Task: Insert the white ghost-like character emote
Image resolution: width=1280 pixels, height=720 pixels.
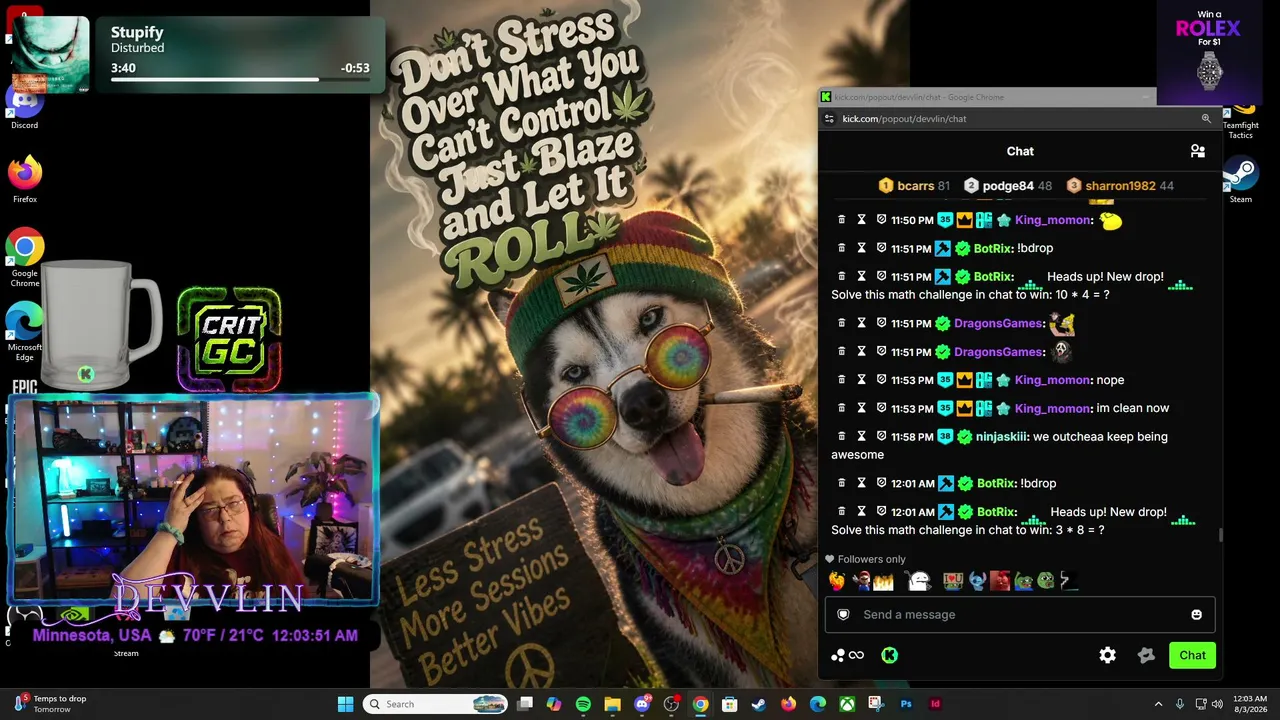Action: point(918,581)
